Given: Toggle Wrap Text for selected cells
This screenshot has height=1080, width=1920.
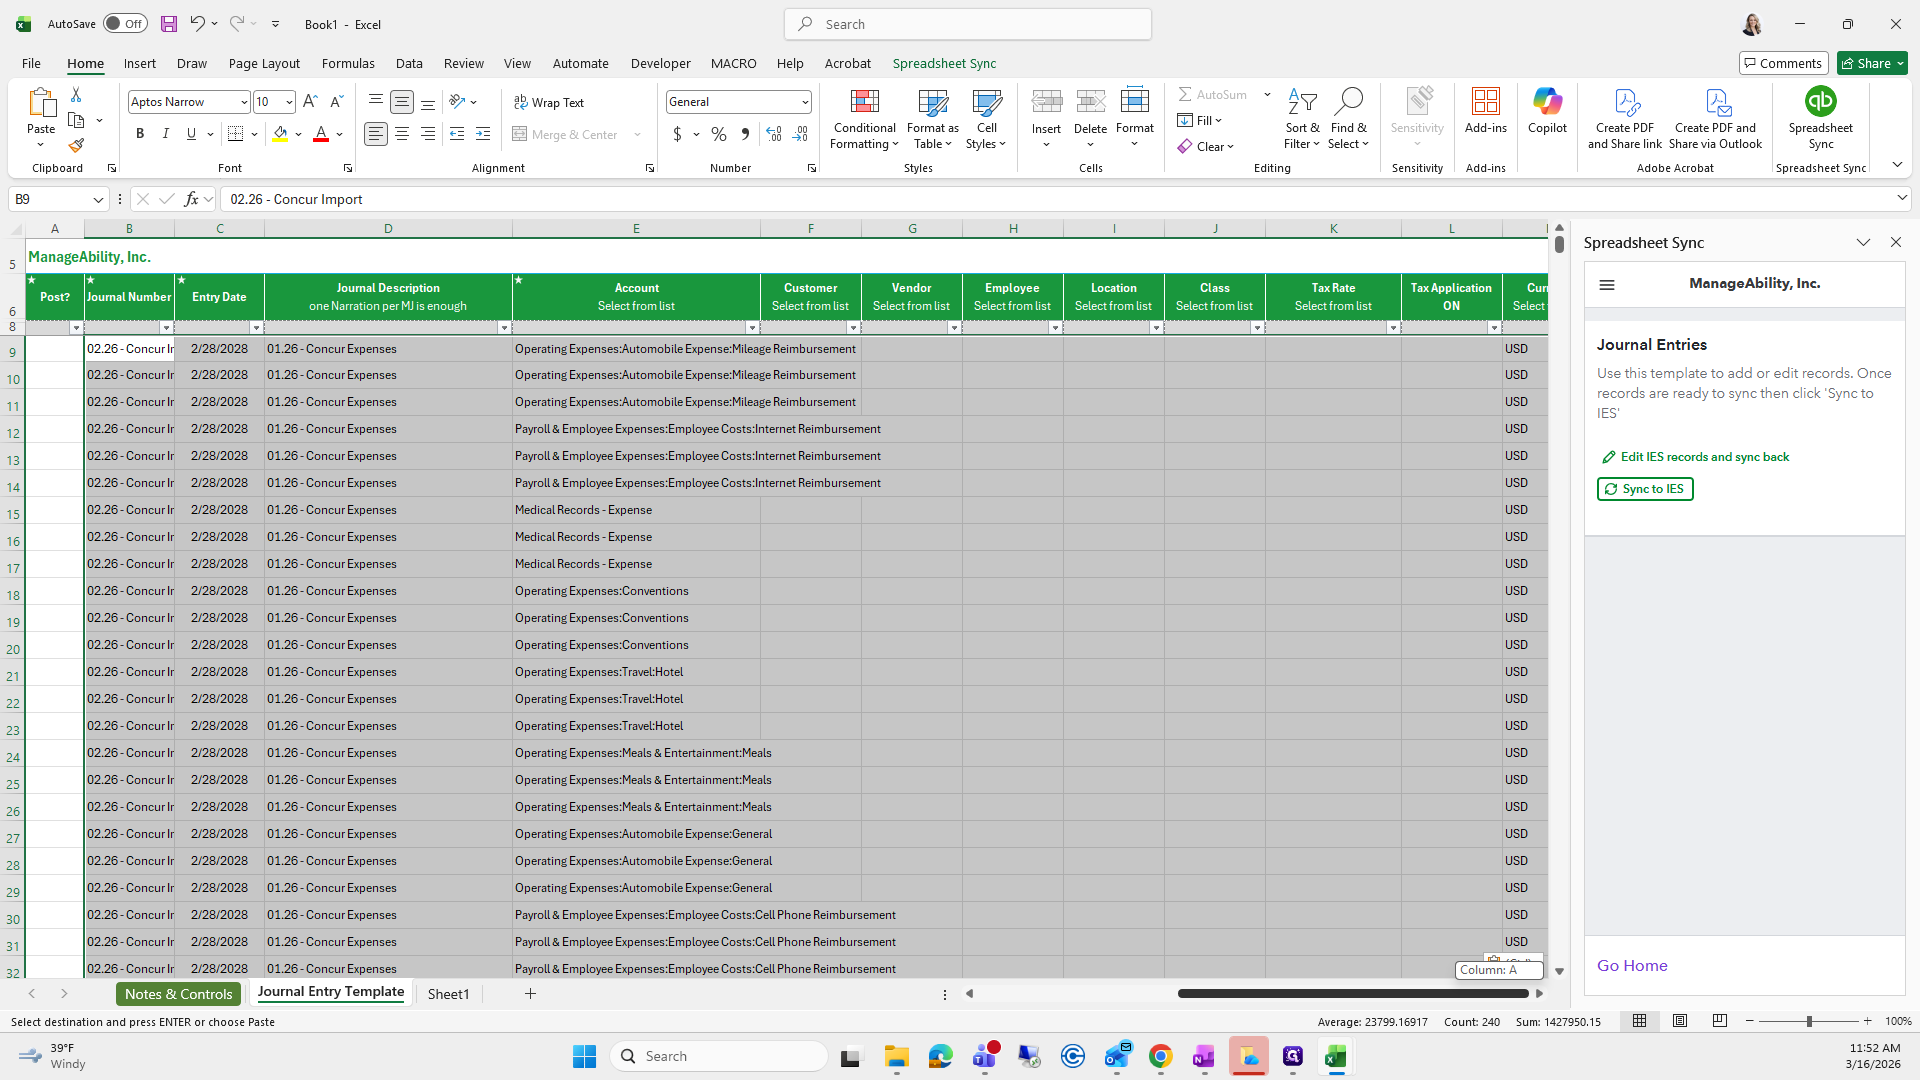Looking at the screenshot, I should coord(548,103).
